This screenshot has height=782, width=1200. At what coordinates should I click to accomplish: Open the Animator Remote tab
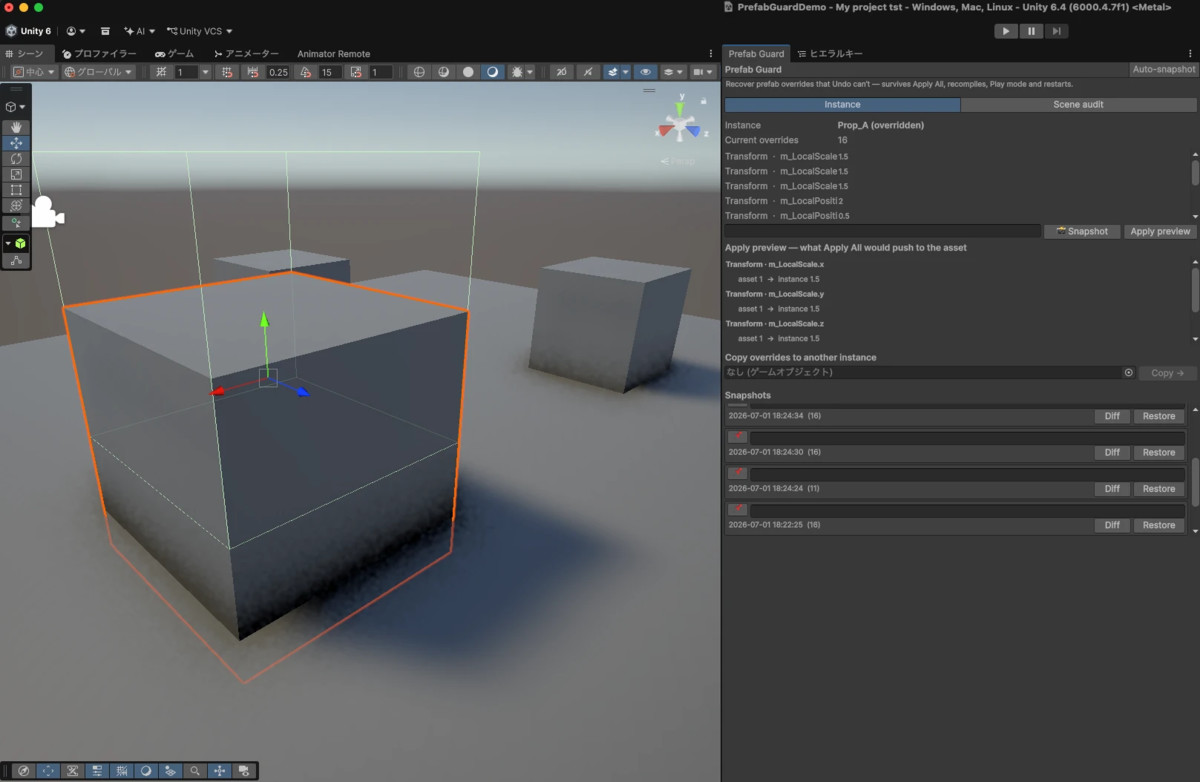coord(333,53)
